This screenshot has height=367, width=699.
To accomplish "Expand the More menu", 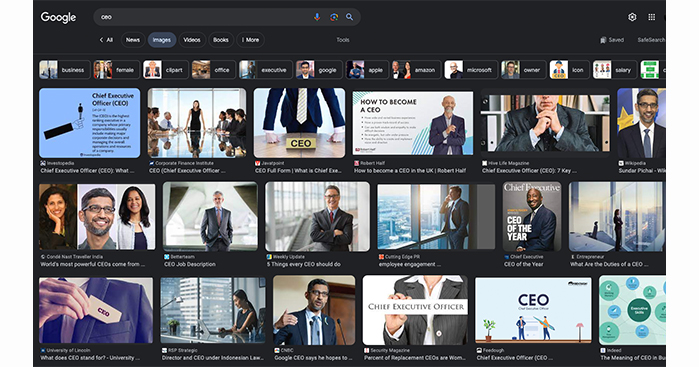I will [251, 40].
